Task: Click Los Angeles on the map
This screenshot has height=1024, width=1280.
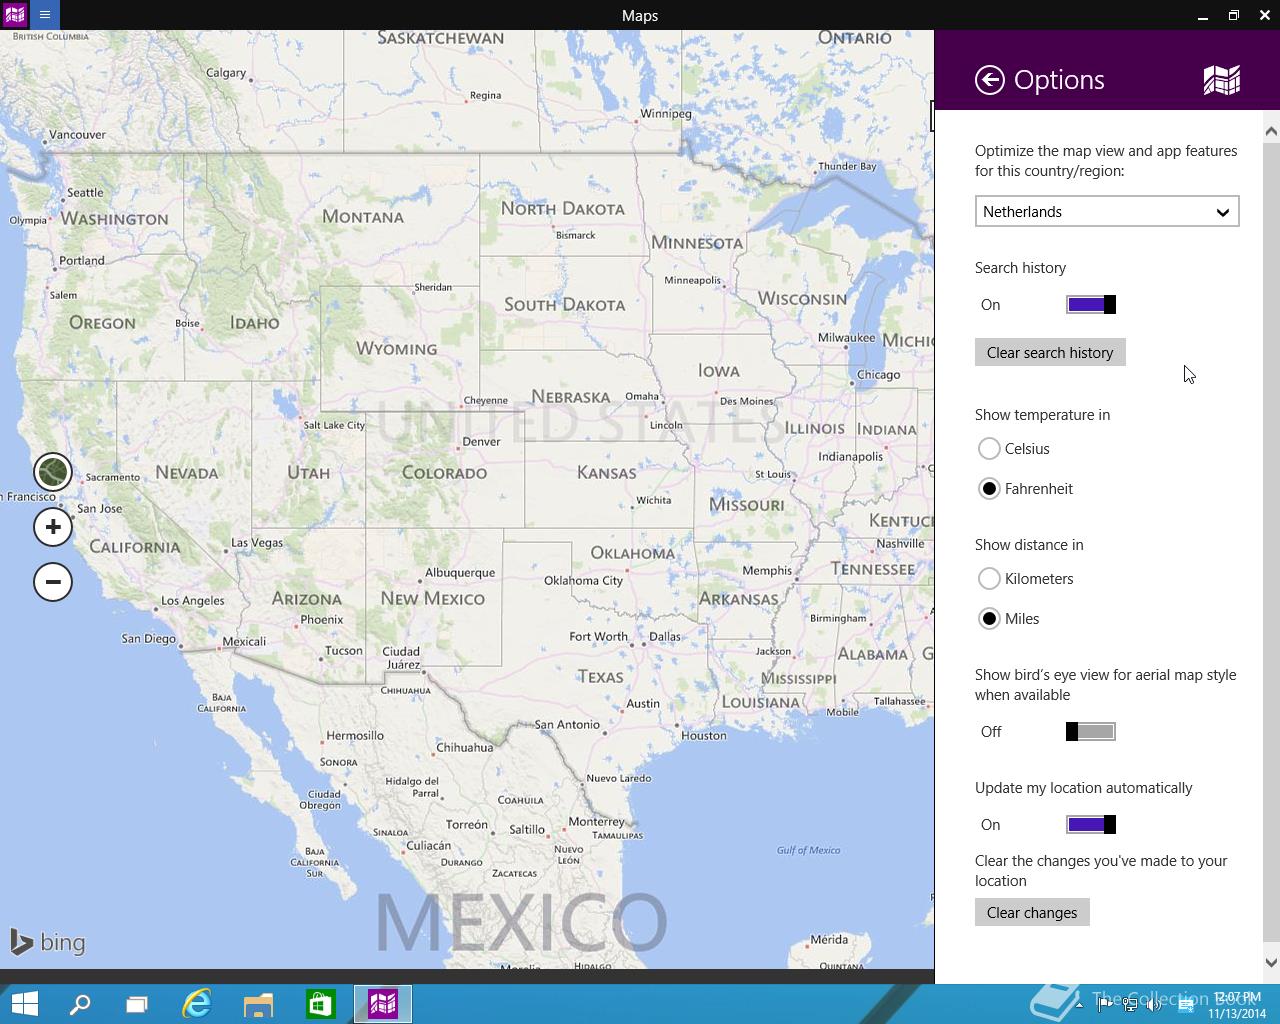Action: tap(193, 601)
